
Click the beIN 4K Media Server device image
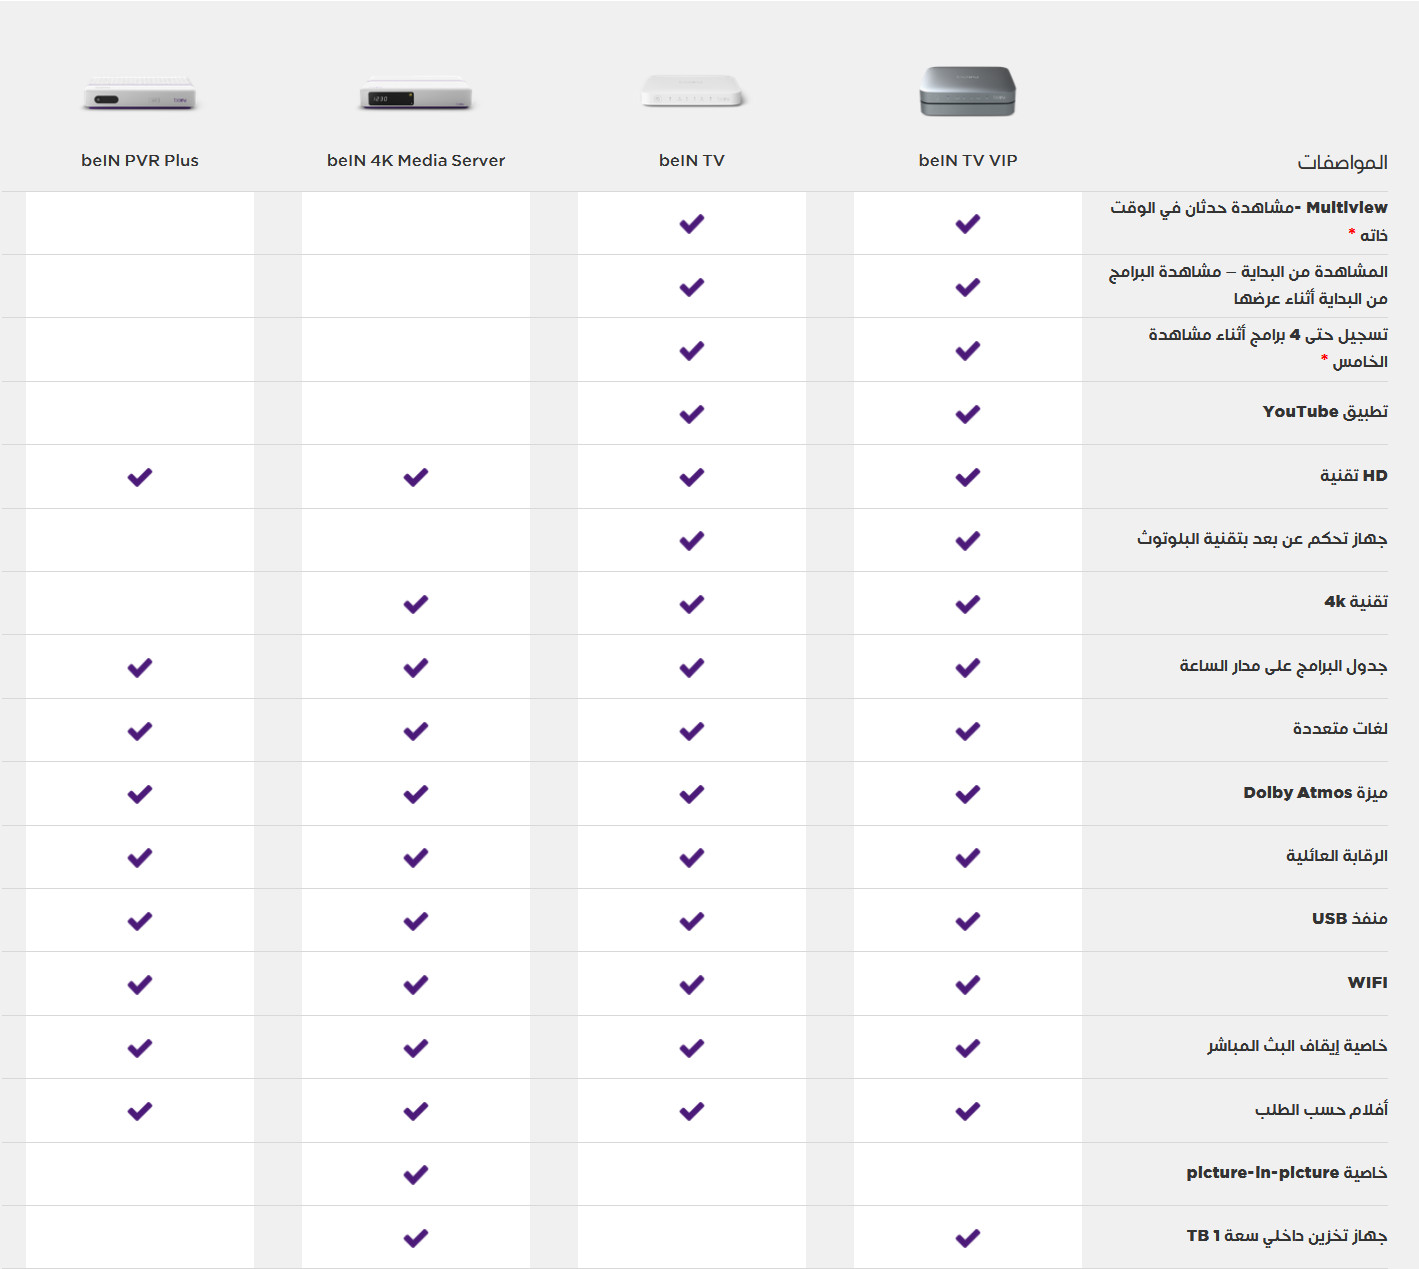416,96
